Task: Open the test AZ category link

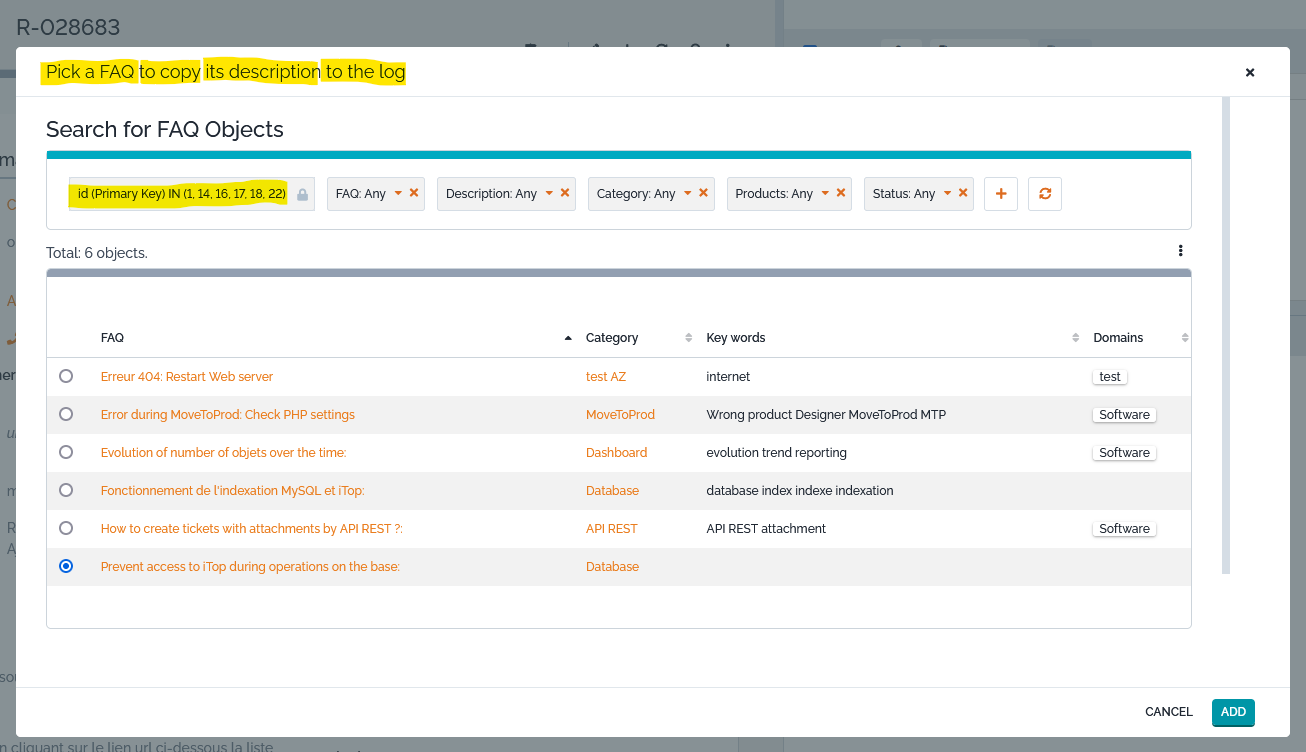Action: coord(606,377)
